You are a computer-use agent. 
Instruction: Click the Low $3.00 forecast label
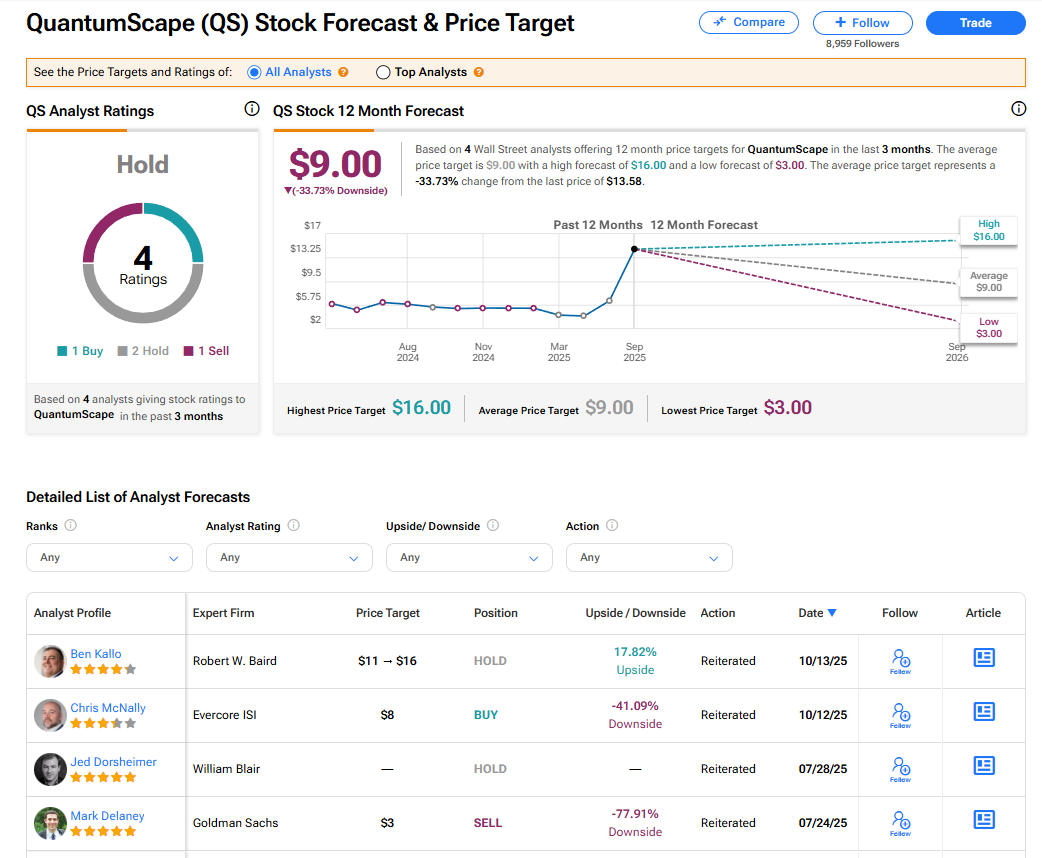point(988,328)
